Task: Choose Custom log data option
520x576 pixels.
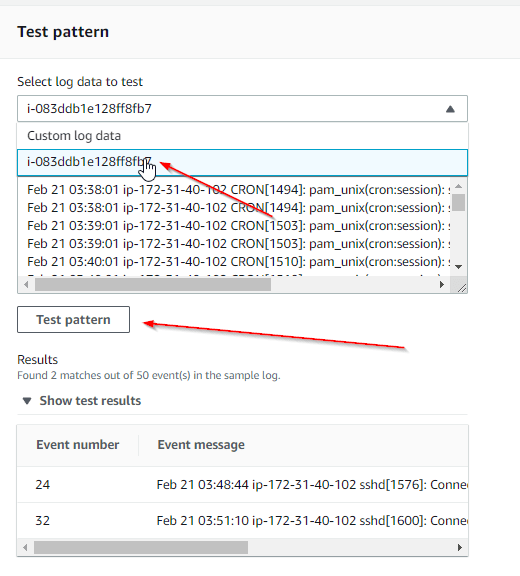Action: [242, 136]
